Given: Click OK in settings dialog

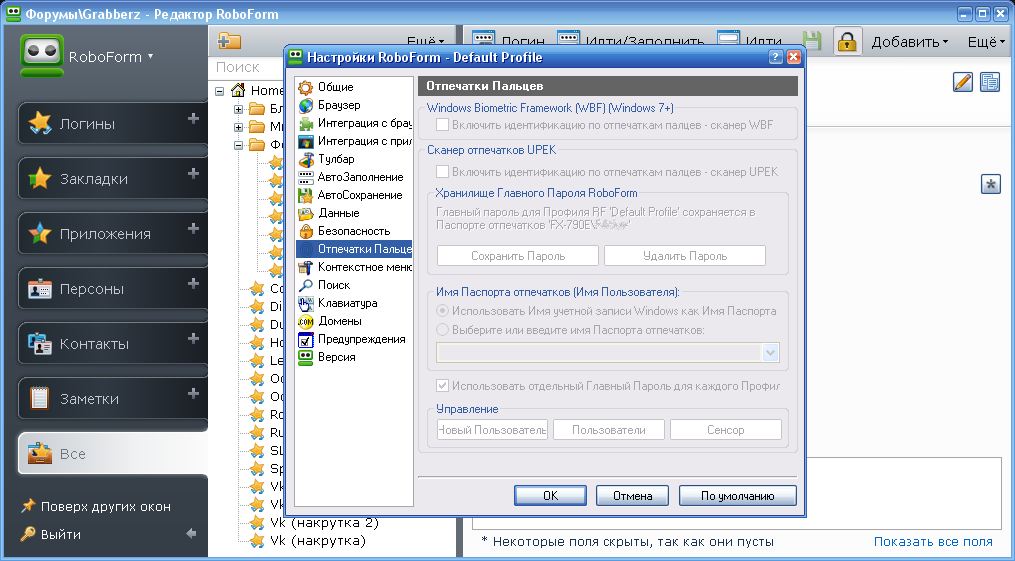Looking at the screenshot, I should point(550,496).
